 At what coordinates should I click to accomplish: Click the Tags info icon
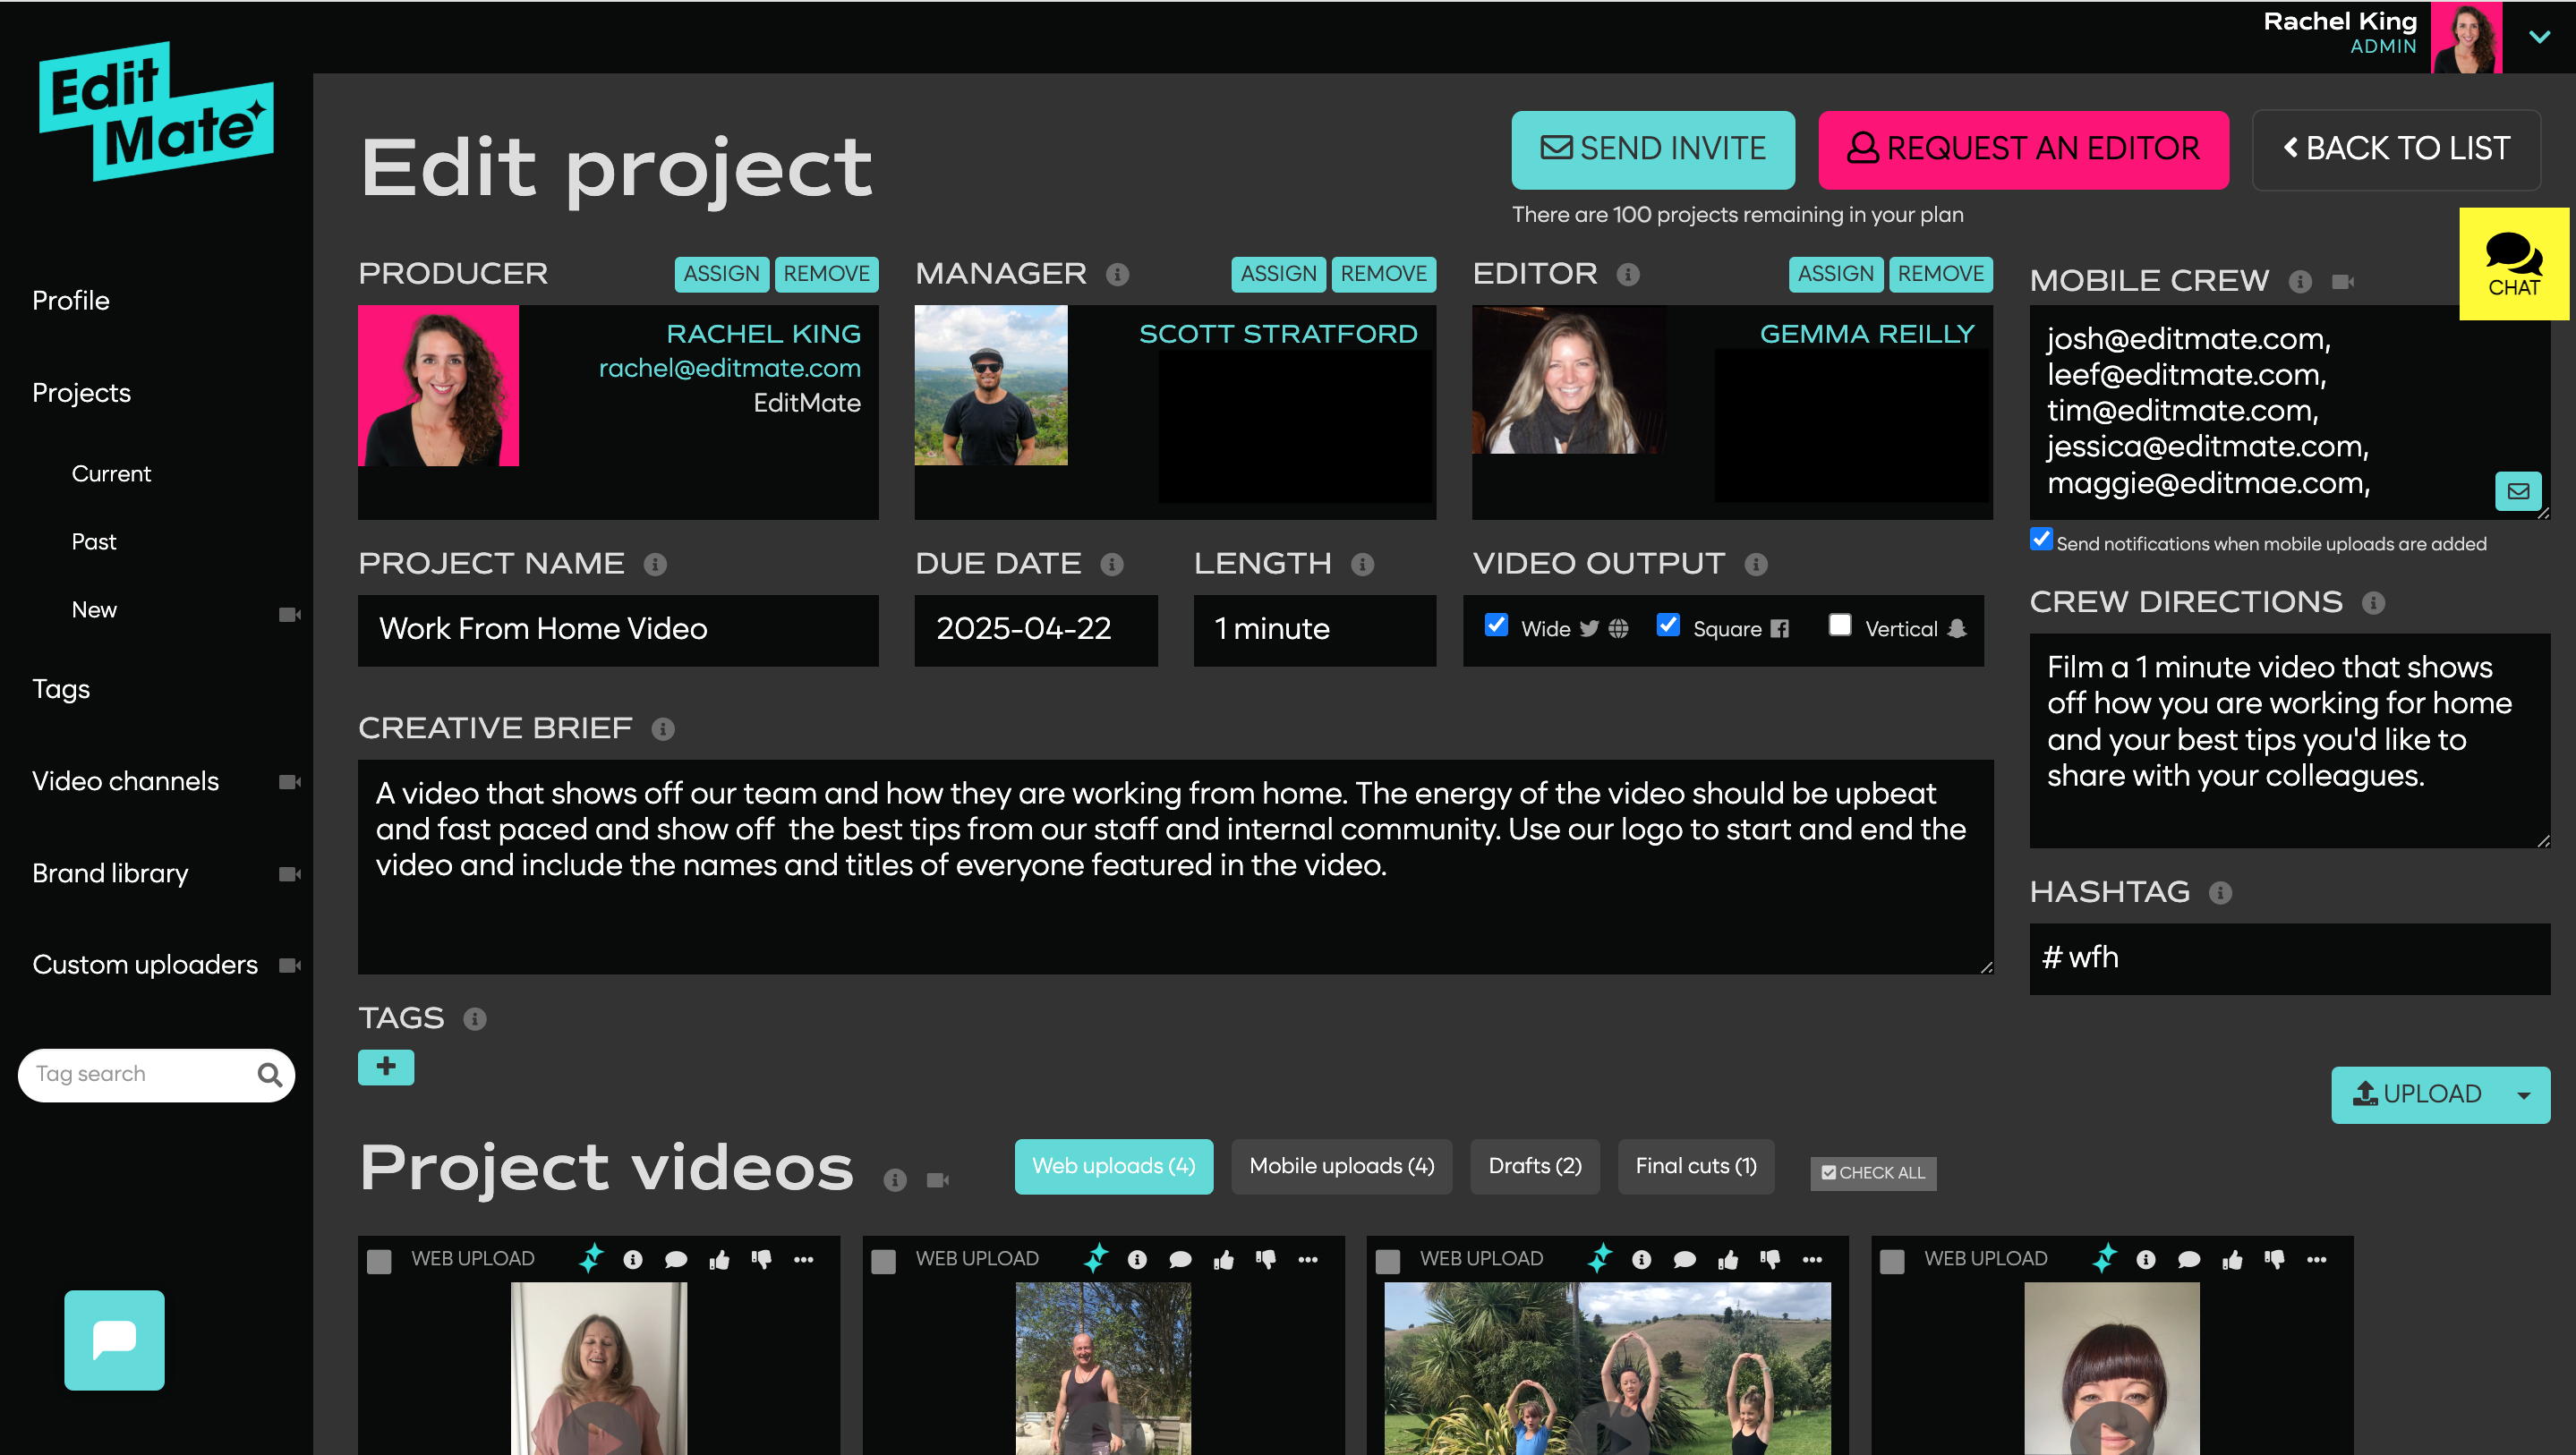[475, 1019]
